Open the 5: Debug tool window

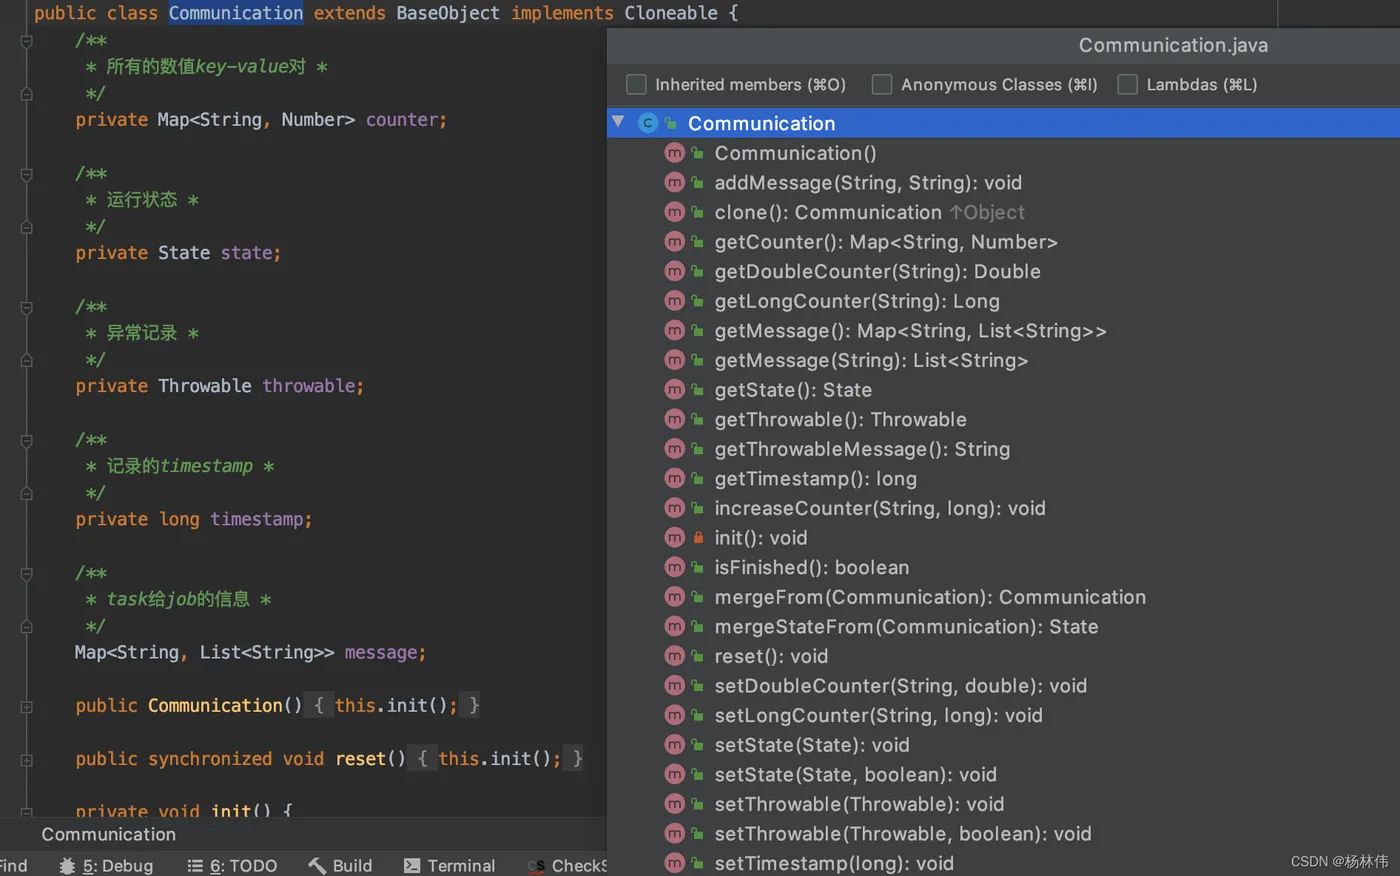(106, 866)
